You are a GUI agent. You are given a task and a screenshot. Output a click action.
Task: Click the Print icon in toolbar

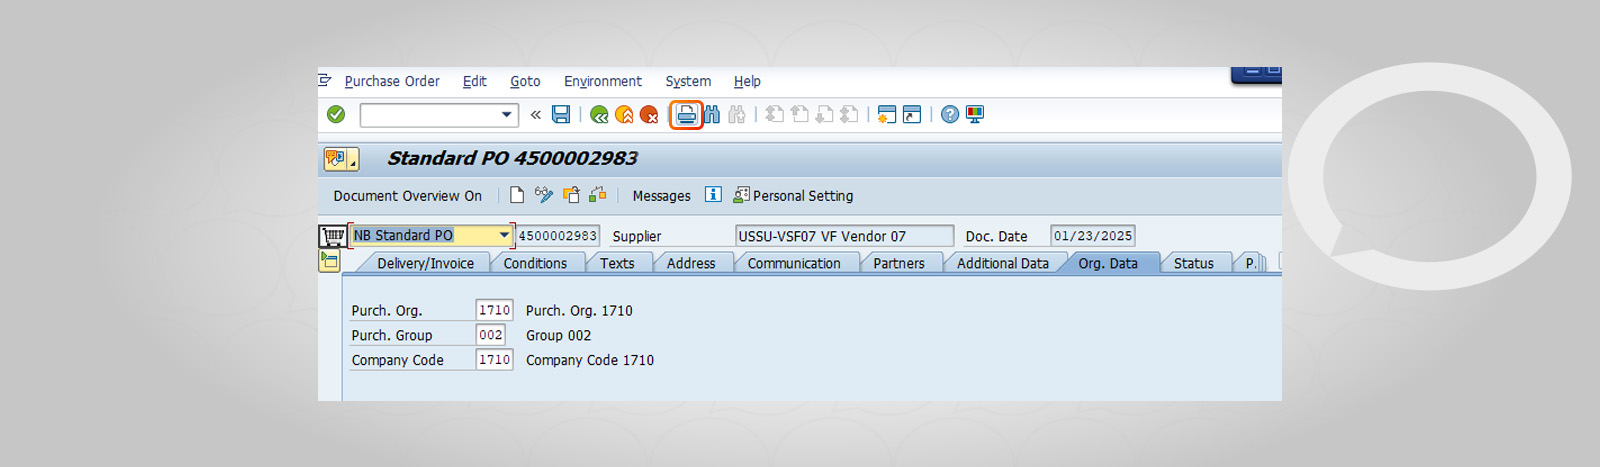tap(686, 115)
